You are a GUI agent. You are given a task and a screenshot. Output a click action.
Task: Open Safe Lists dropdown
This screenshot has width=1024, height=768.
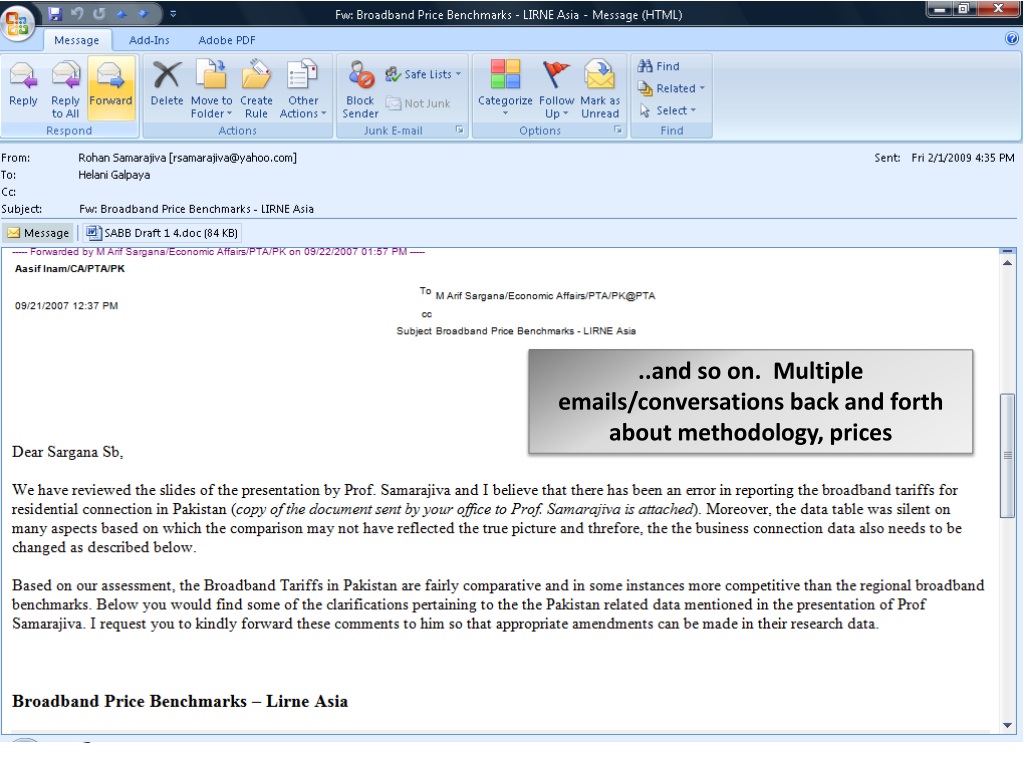[x=423, y=74]
